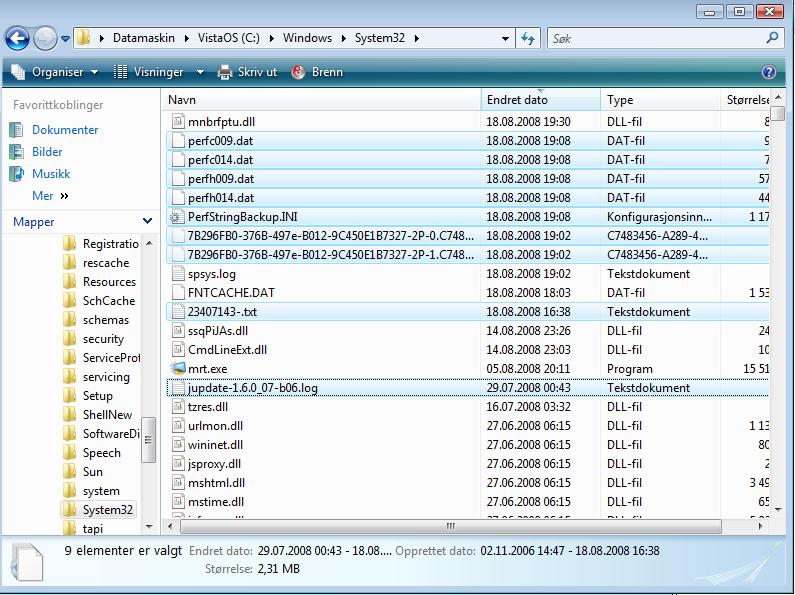Click horizontal scrollbar right arrow
This screenshot has height=595, width=795.
pyautogui.click(x=760, y=526)
